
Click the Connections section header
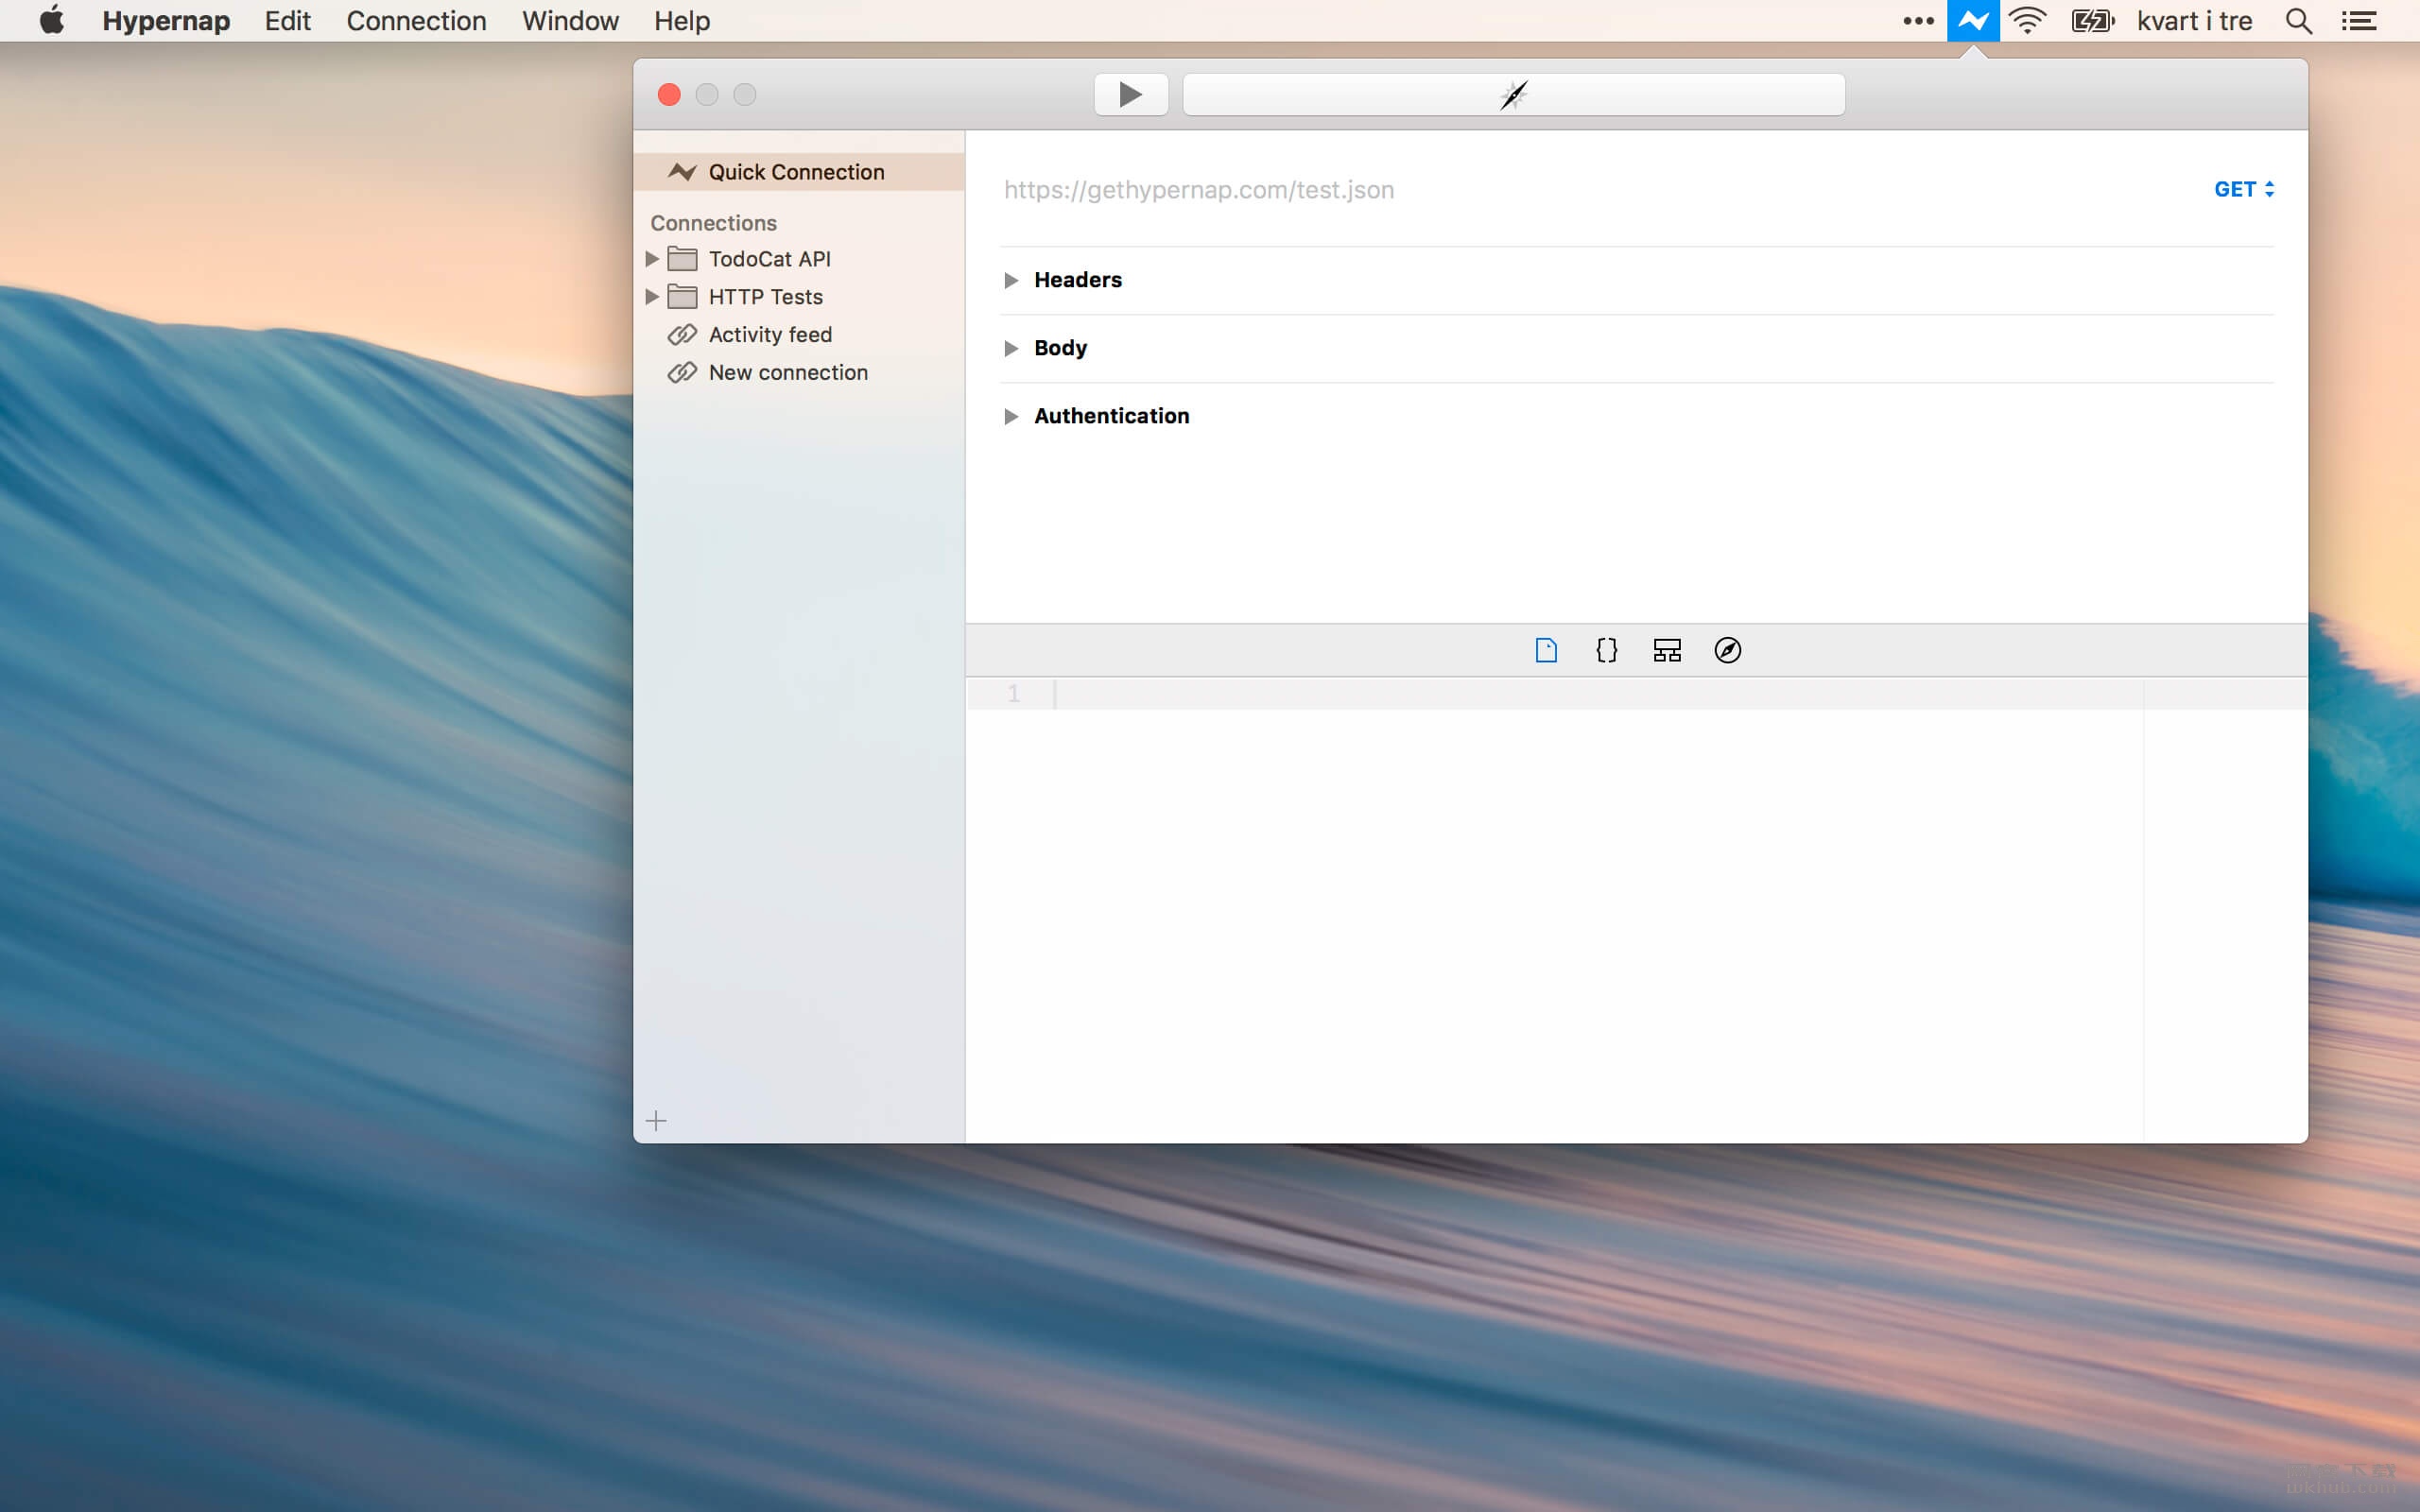[x=713, y=223]
